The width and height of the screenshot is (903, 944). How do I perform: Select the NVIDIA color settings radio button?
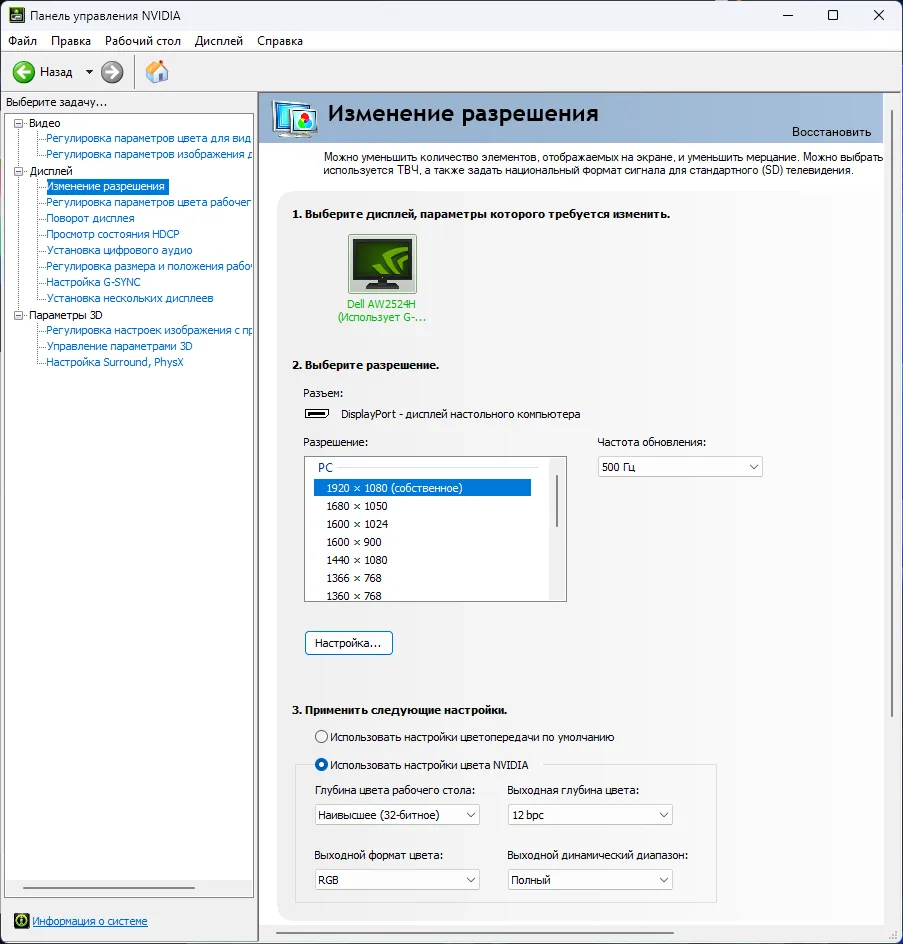[321, 765]
